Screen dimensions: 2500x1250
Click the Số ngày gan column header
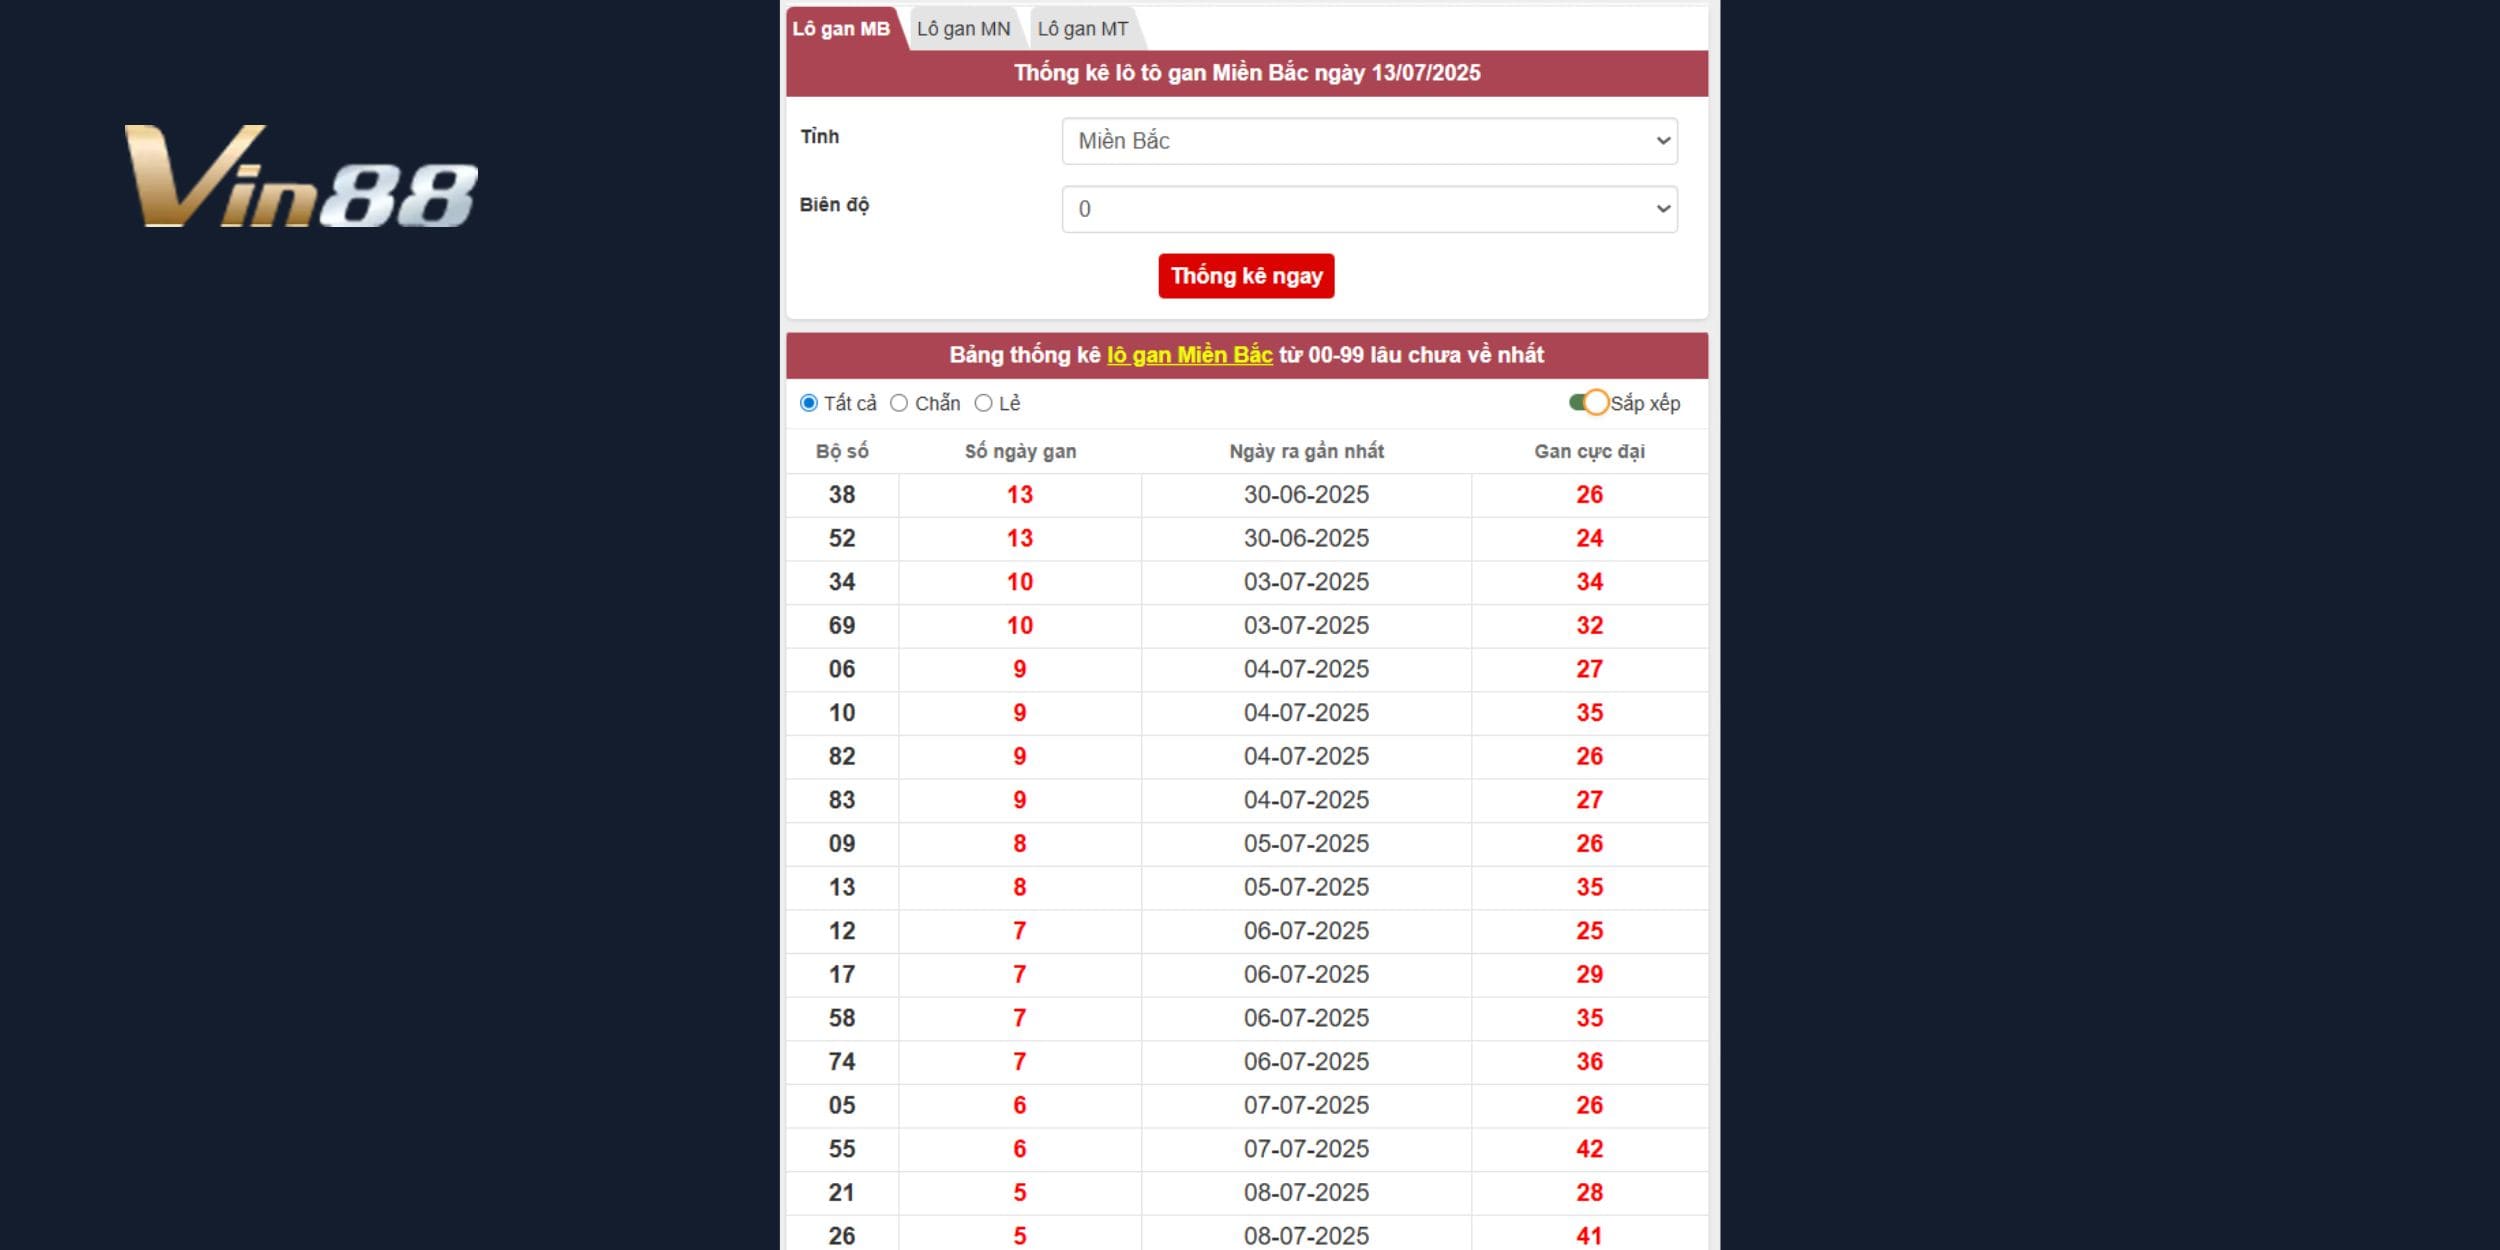pyautogui.click(x=1020, y=451)
